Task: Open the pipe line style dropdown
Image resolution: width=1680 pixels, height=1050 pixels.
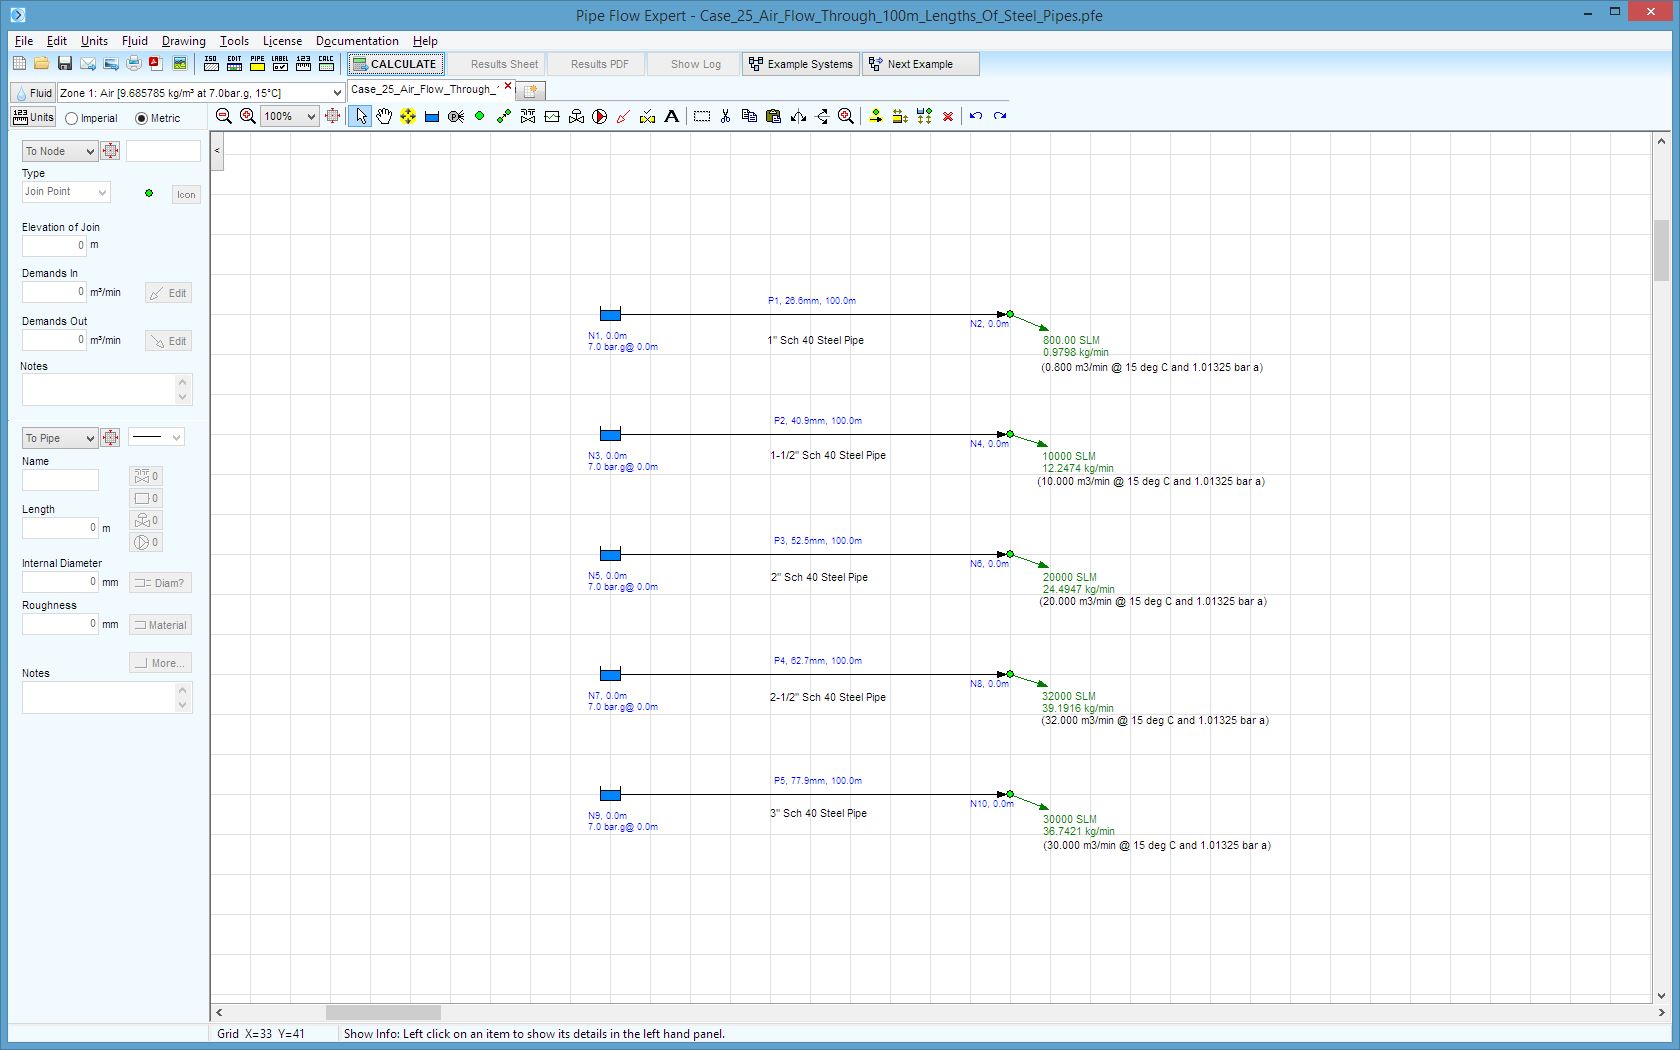Action: click(156, 437)
